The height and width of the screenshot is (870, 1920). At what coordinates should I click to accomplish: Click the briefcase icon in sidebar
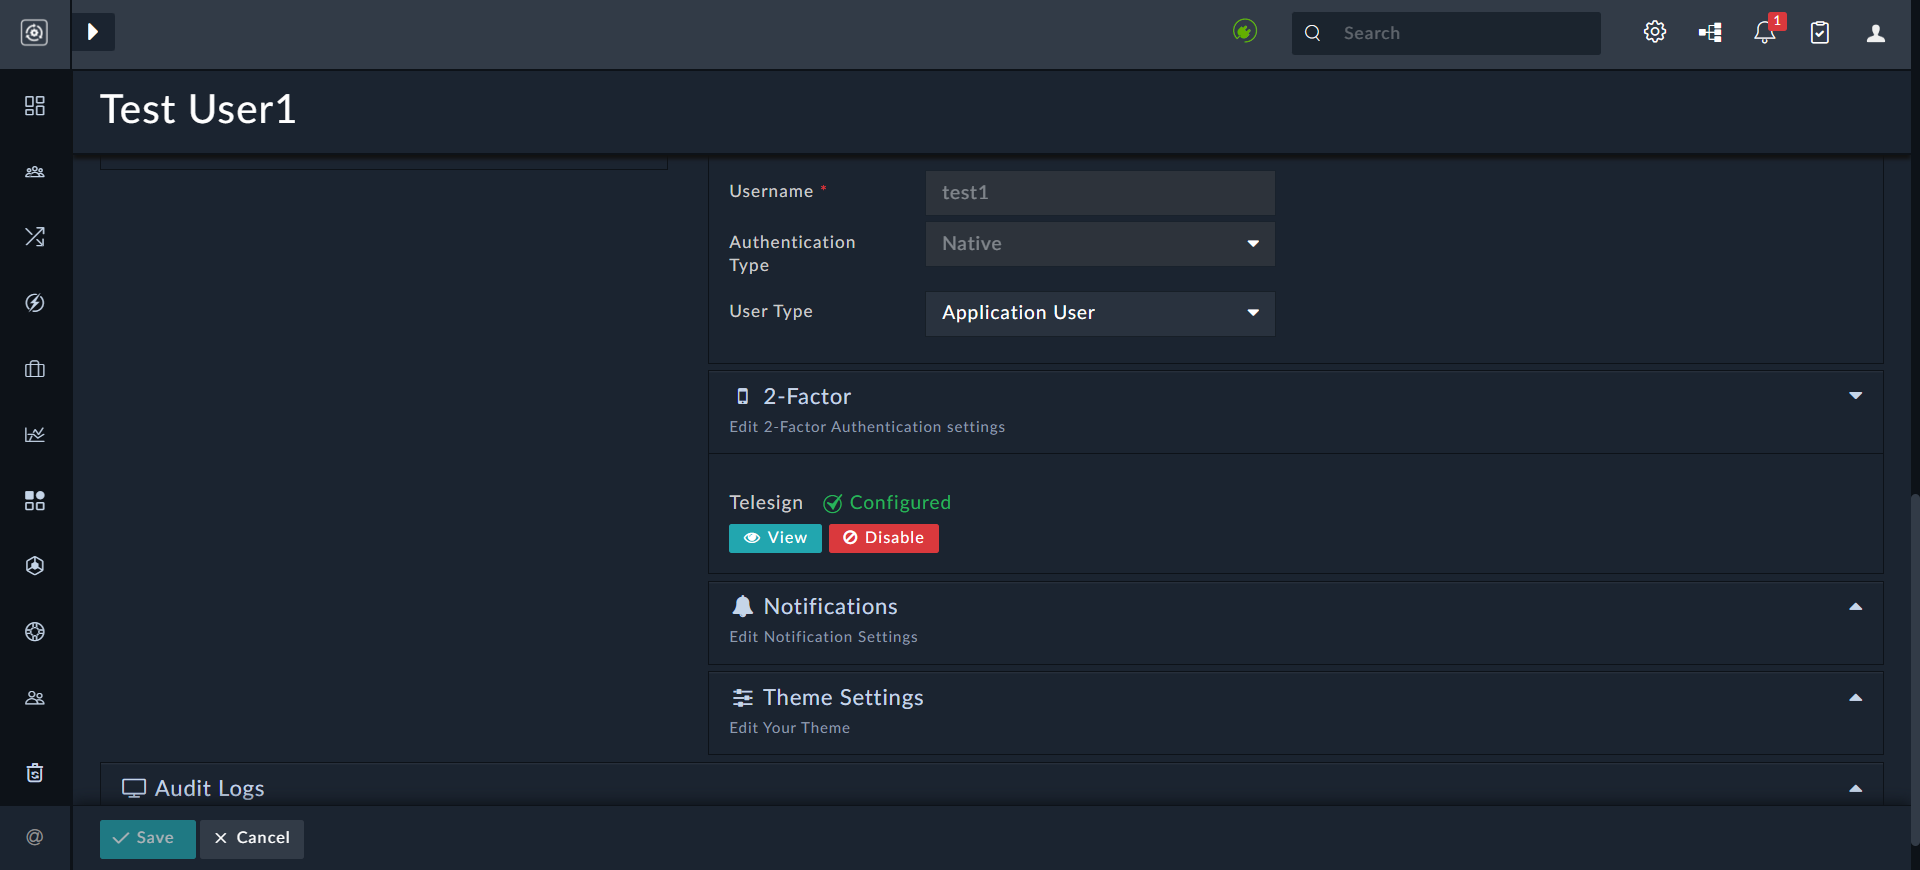click(x=35, y=369)
